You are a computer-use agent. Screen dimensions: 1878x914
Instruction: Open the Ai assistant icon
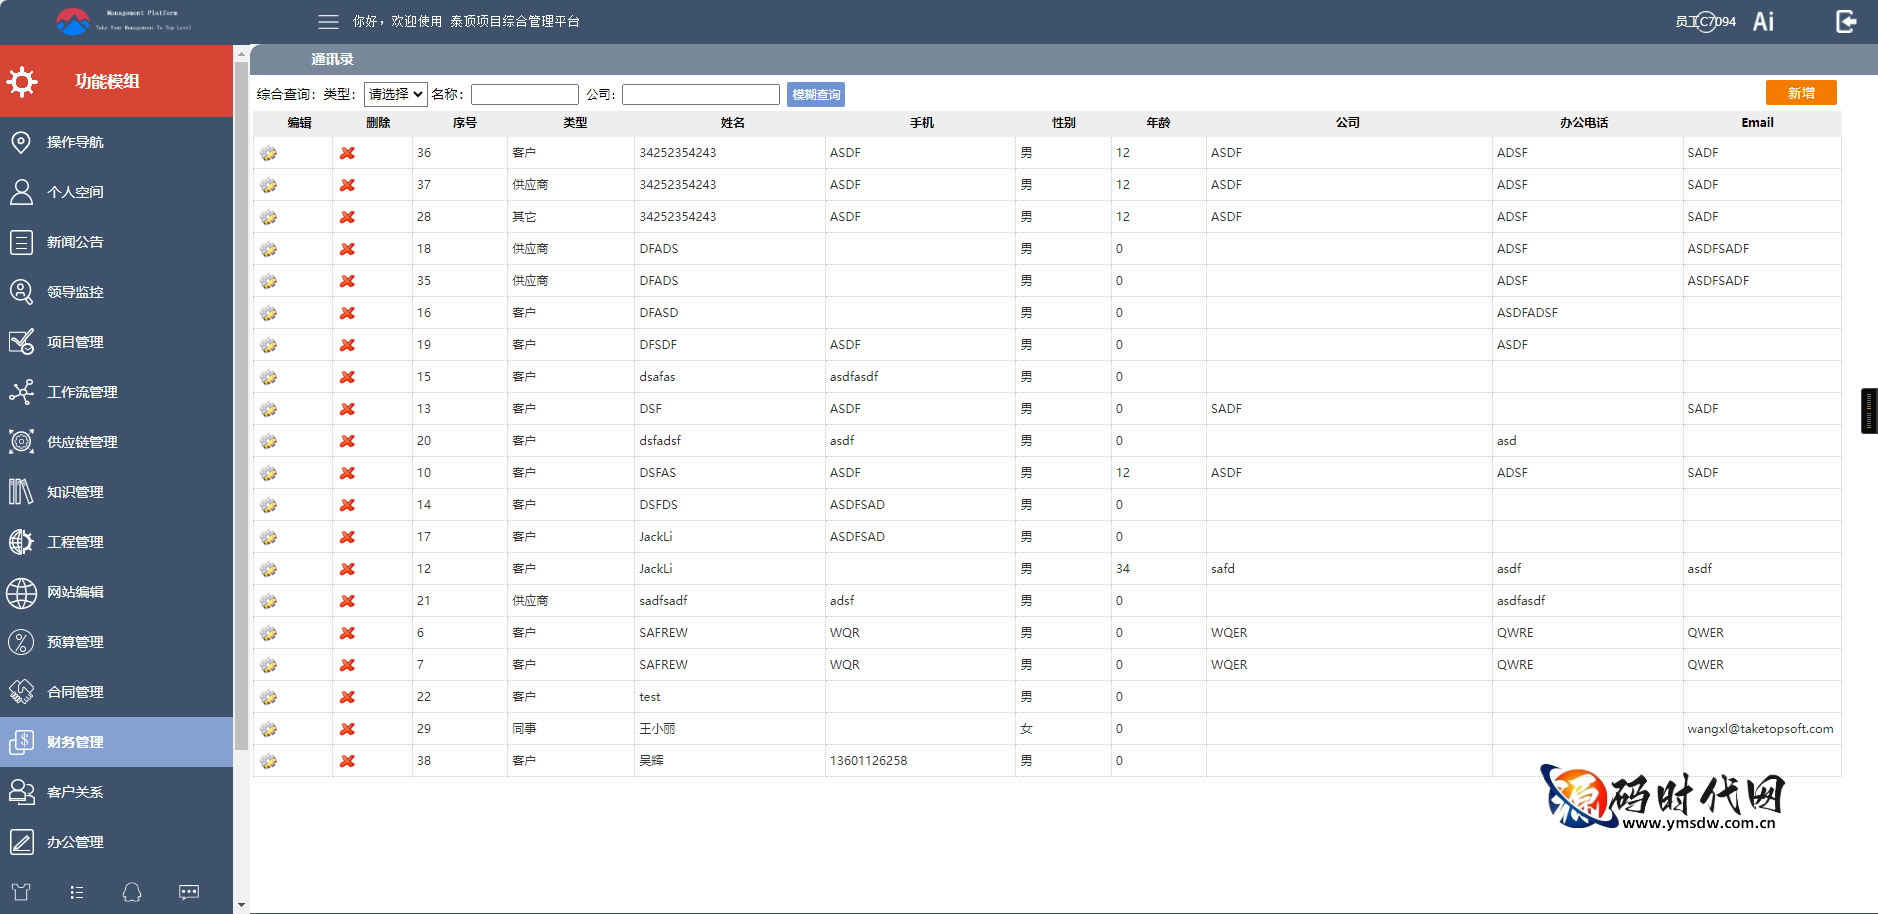coord(1763,21)
